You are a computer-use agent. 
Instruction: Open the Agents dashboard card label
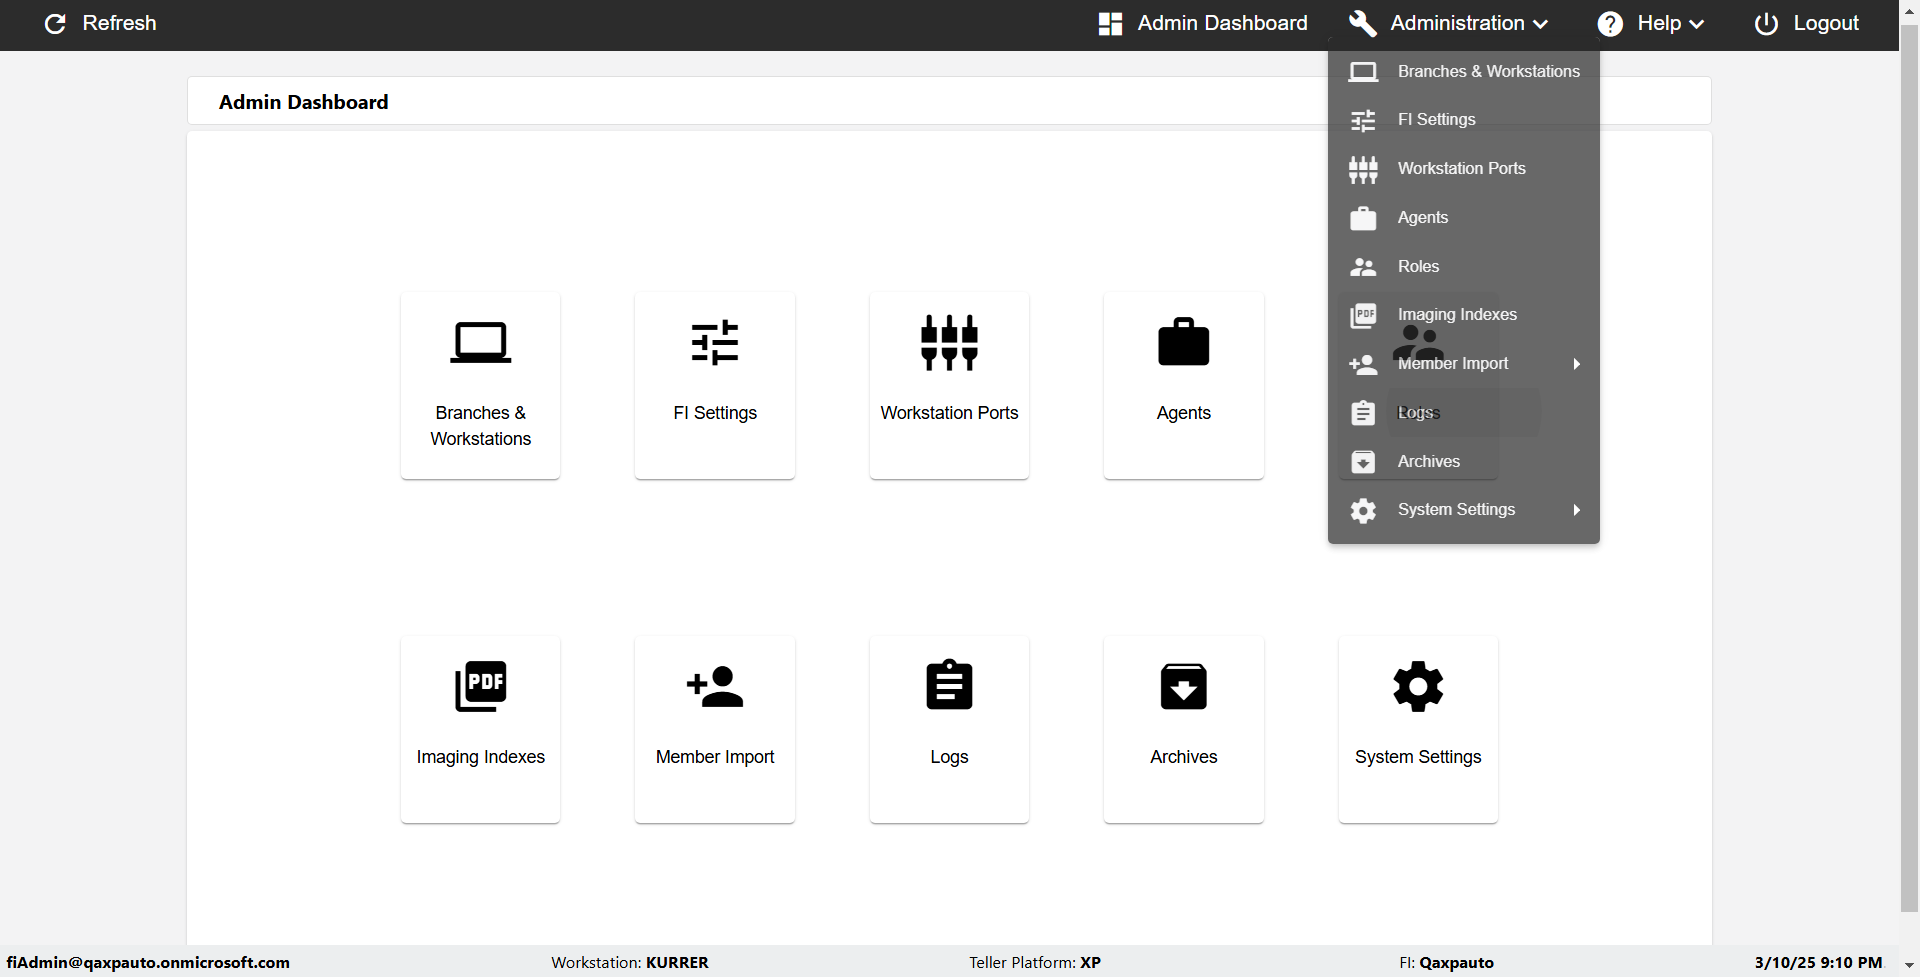[x=1184, y=413]
